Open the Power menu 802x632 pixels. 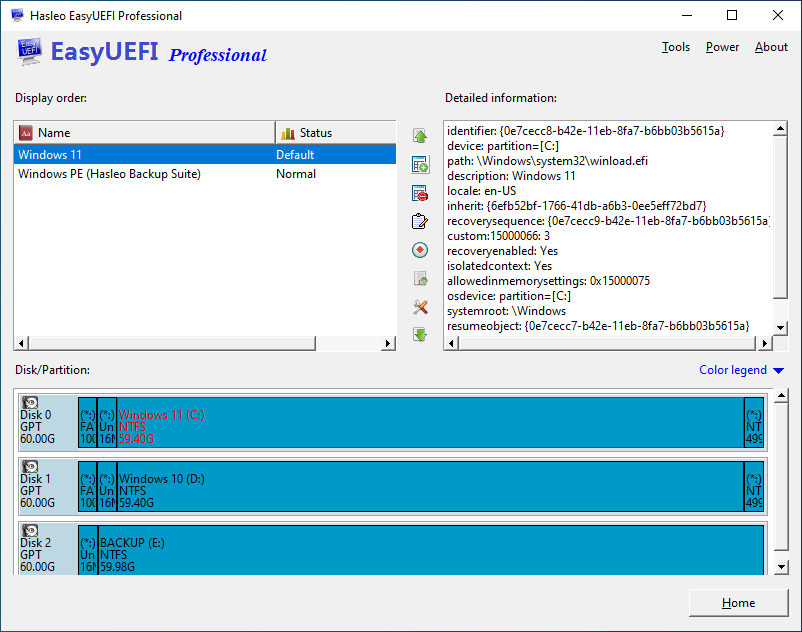722,47
